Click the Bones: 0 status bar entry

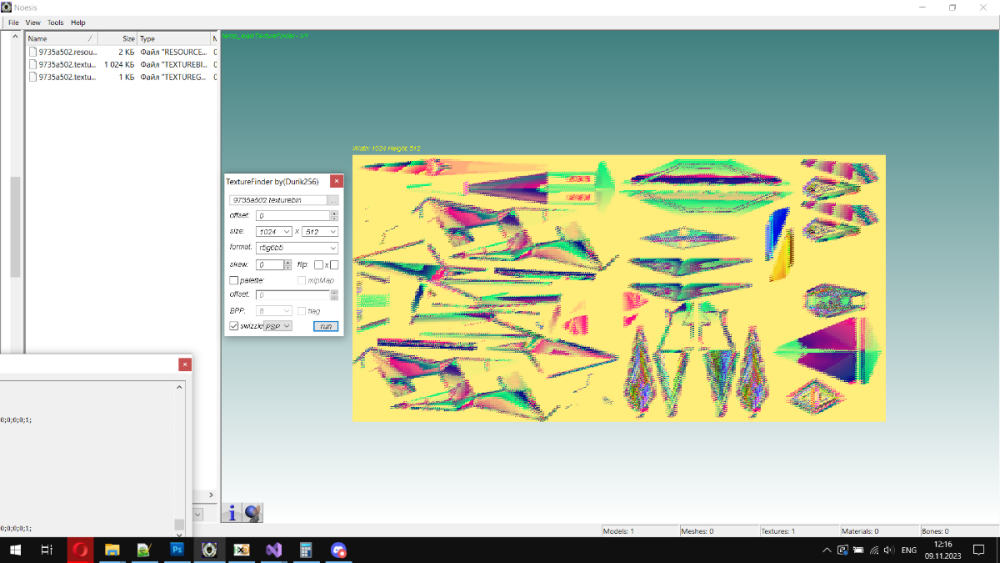[959, 530]
